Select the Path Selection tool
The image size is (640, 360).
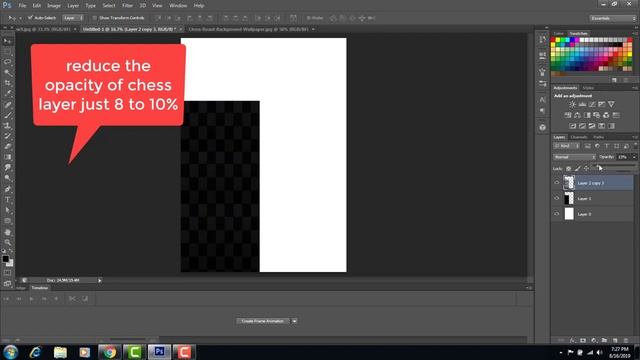pos(7,210)
